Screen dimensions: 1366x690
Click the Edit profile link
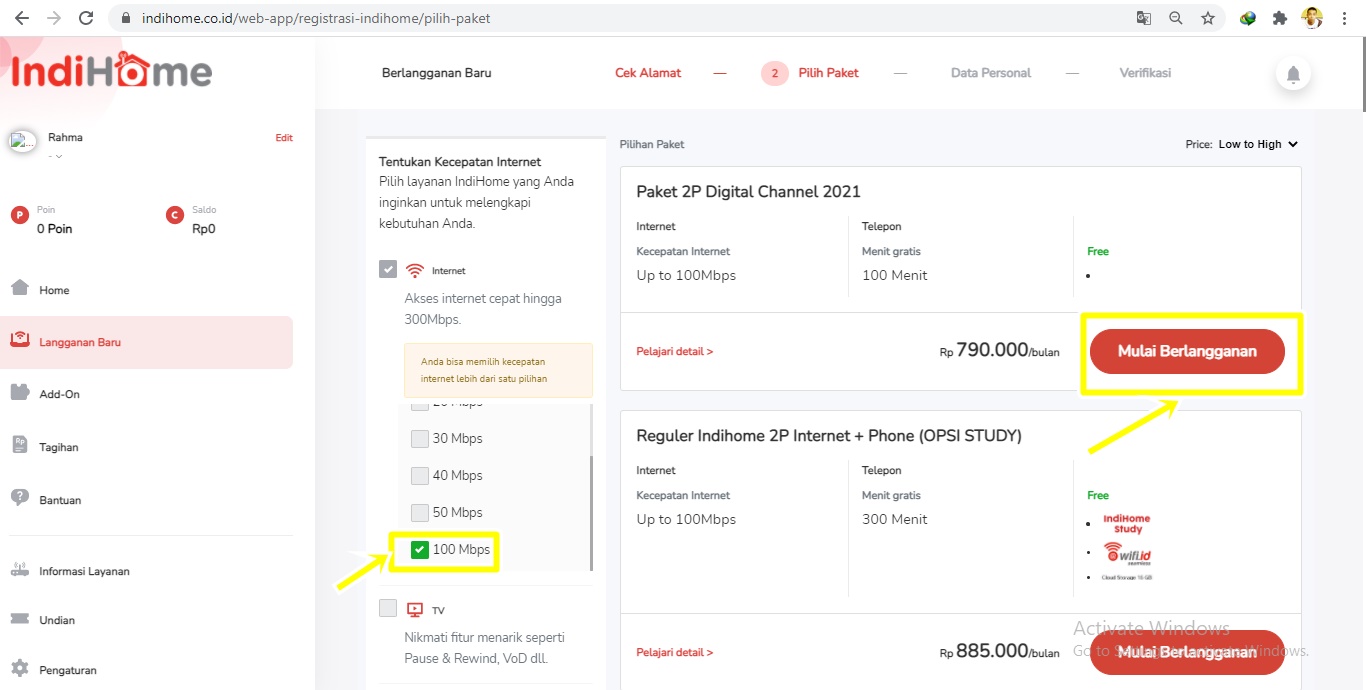pos(284,138)
